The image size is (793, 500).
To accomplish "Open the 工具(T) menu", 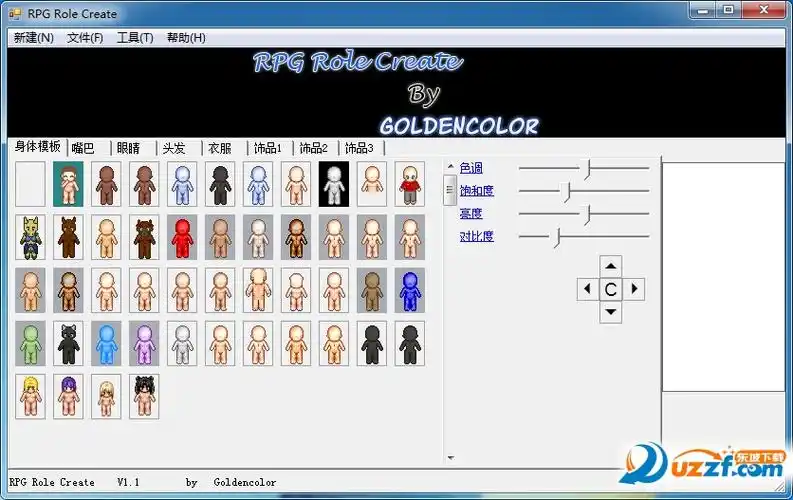I will tap(135, 38).
